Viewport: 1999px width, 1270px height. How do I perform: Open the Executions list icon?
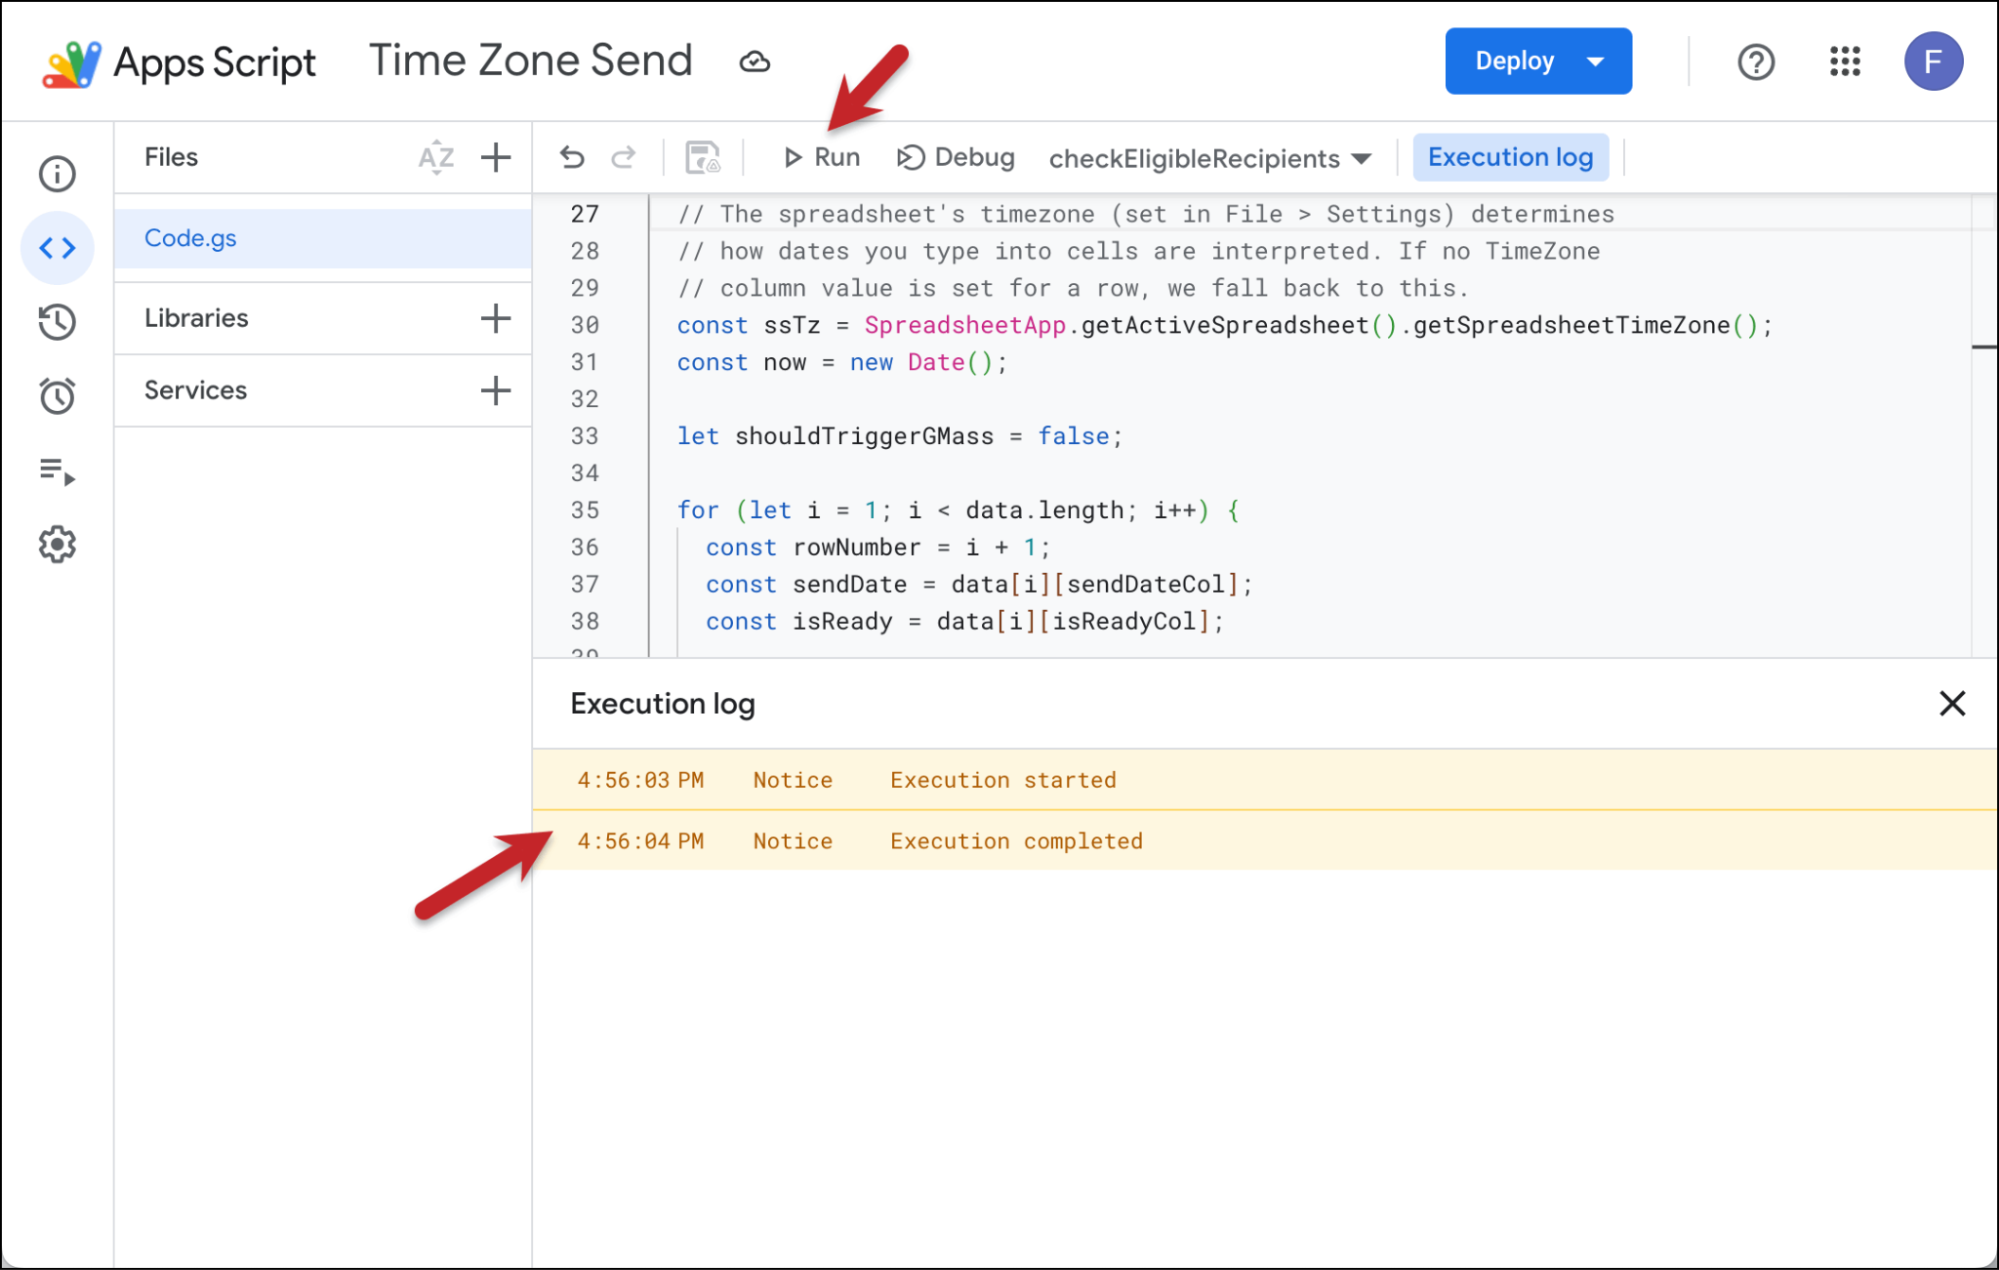click(57, 471)
